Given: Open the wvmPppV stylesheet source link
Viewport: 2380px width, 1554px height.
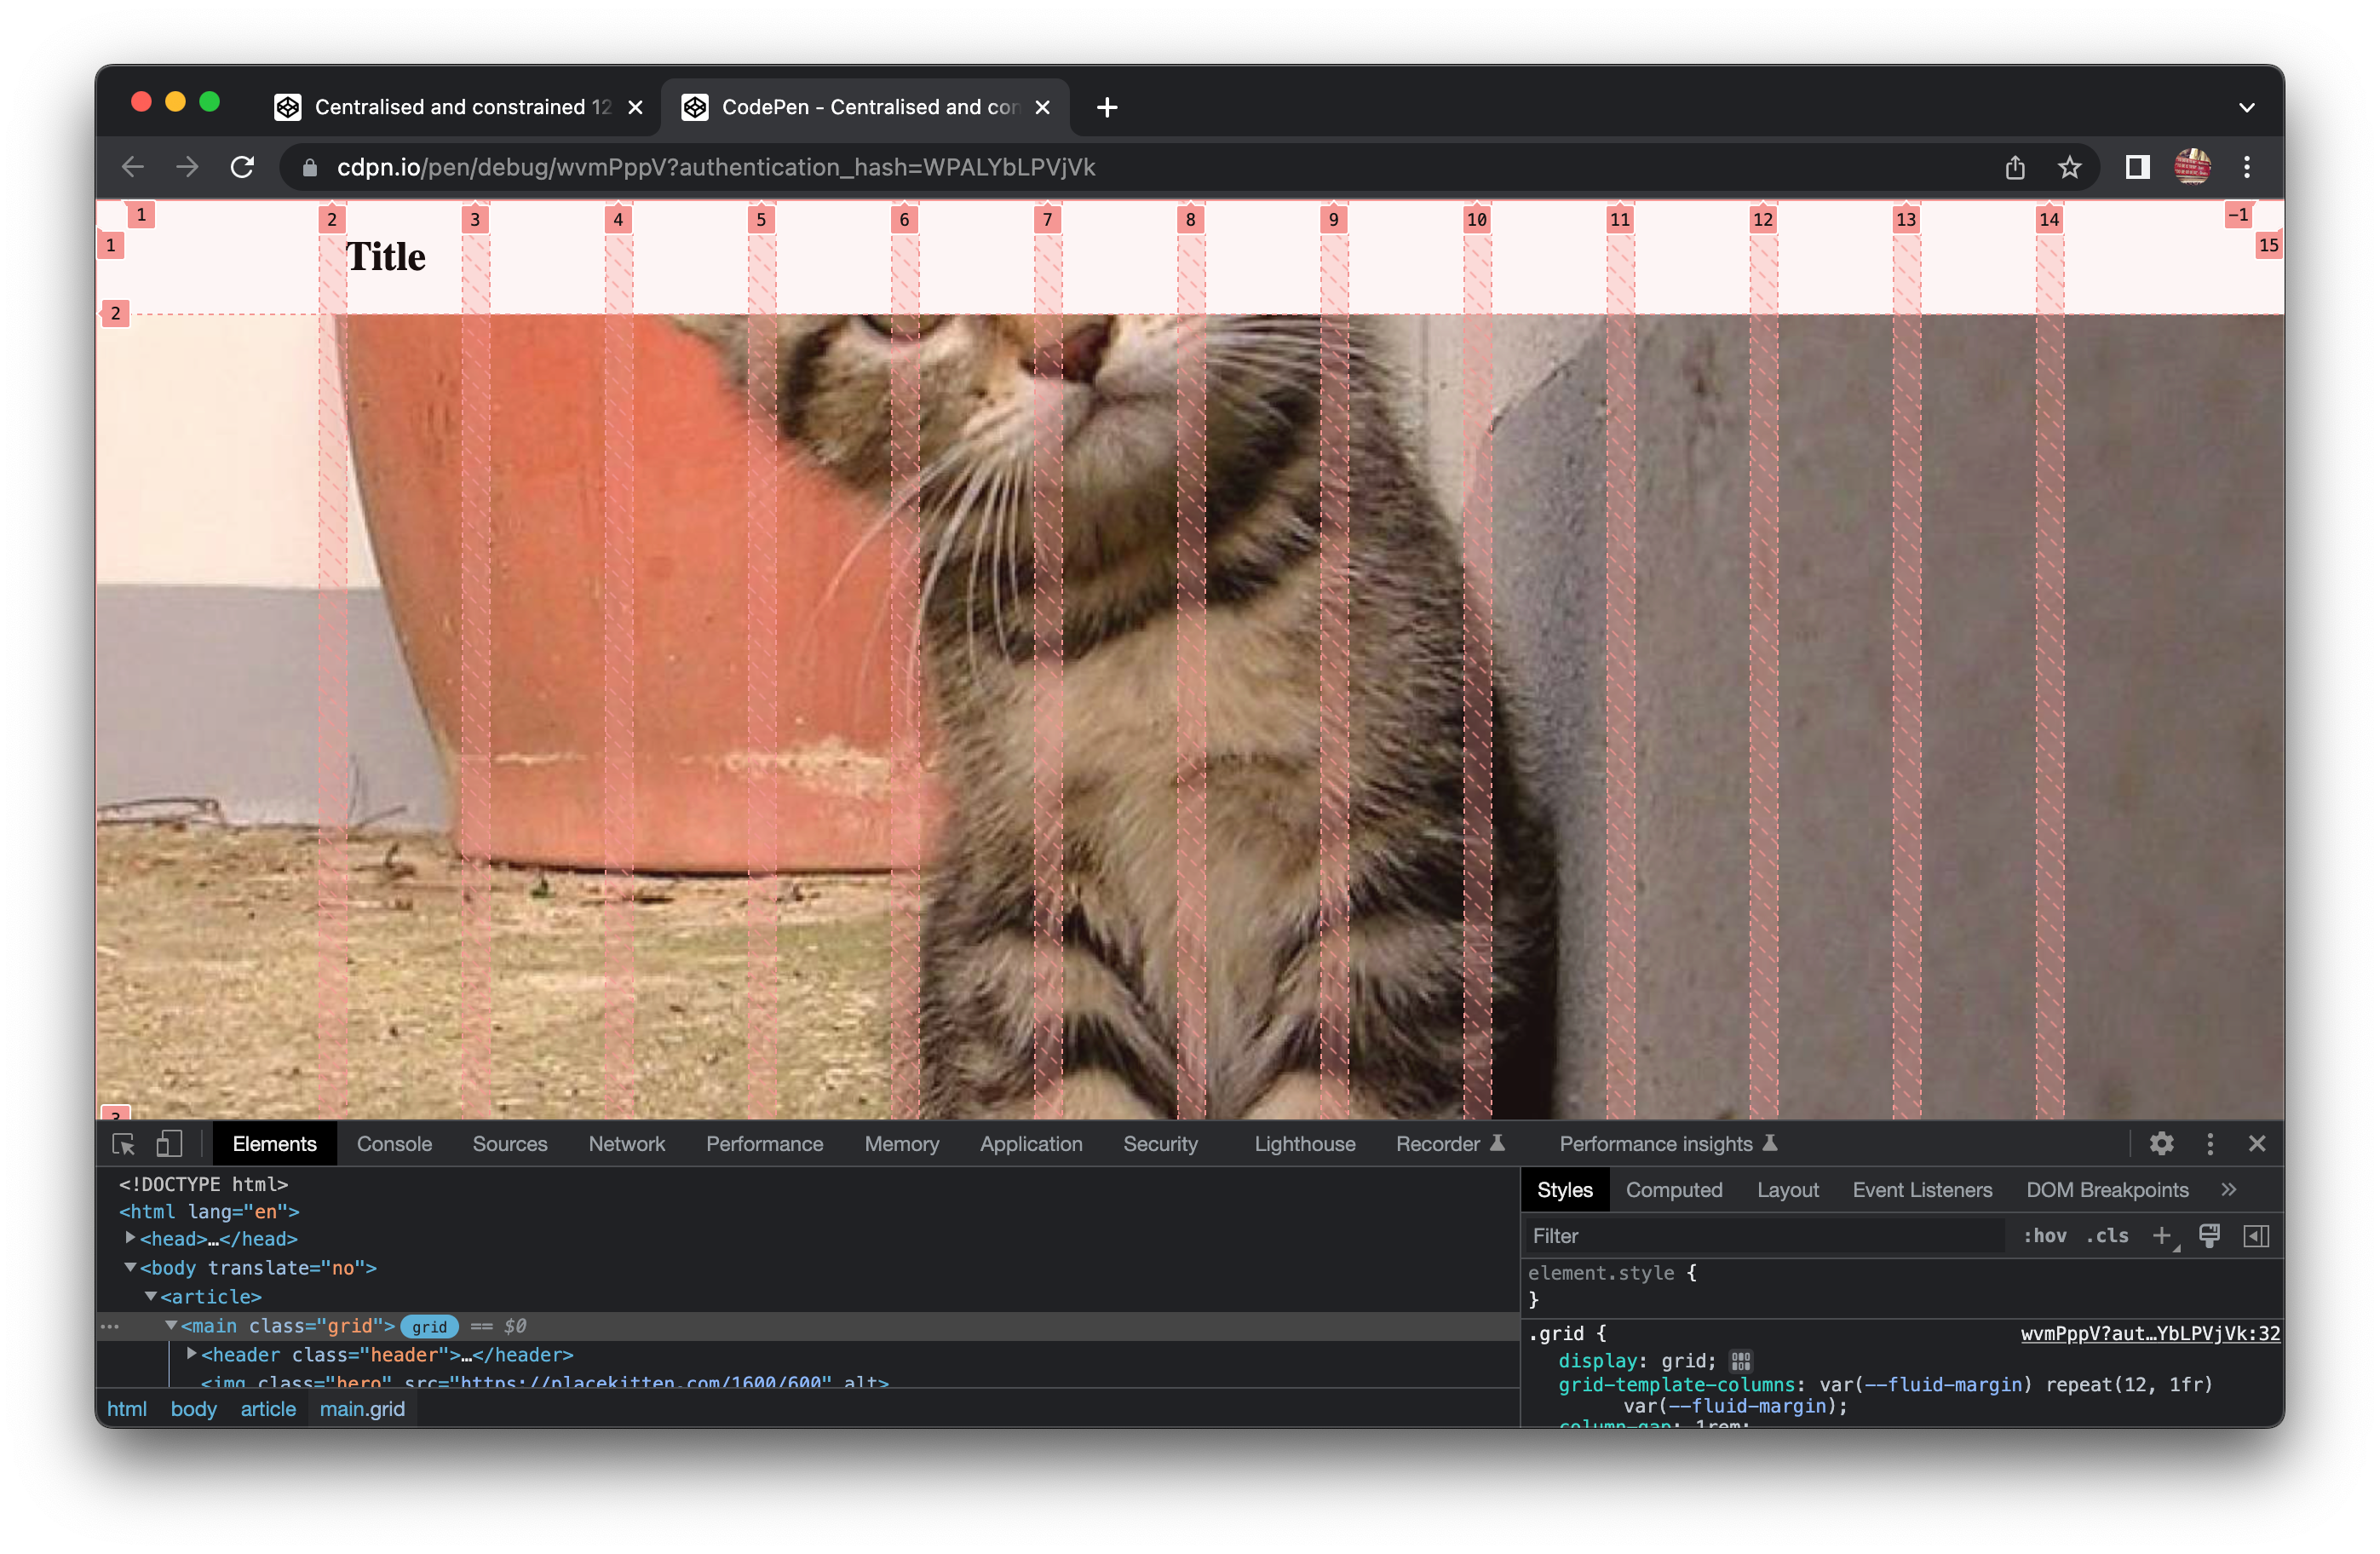Looking at the screenshot, I should click(x=2149, y=1333).
